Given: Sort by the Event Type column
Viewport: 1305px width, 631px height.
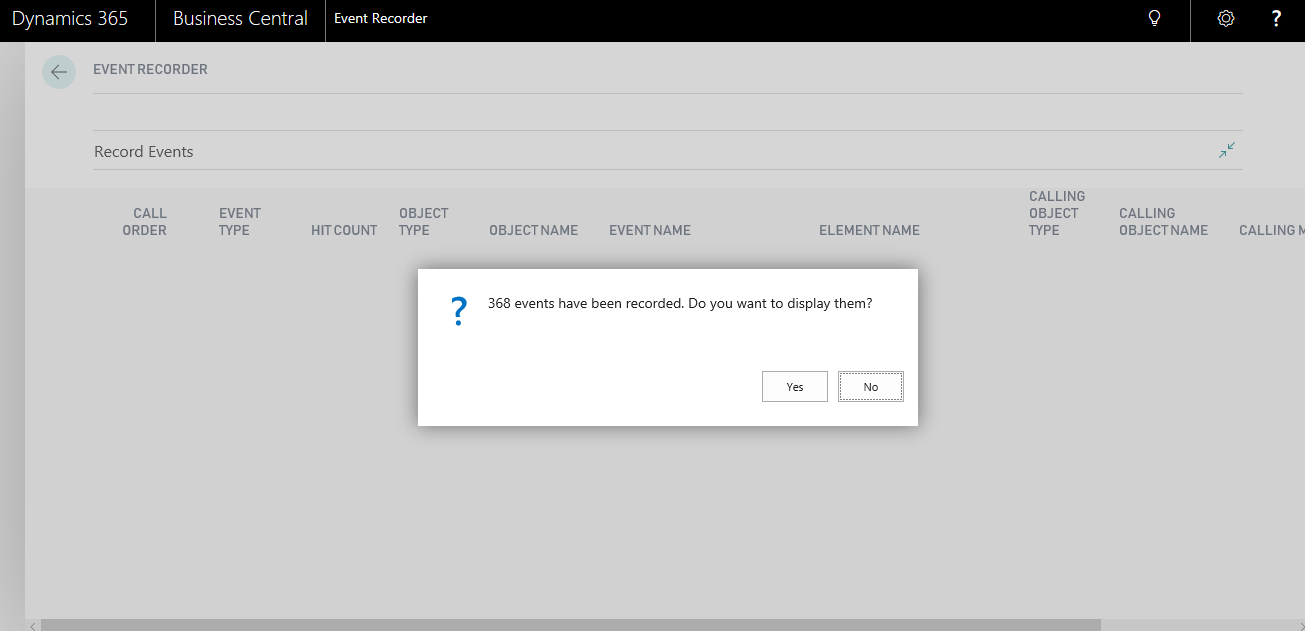Looking at the screenshot, I should tap(238, 222).
